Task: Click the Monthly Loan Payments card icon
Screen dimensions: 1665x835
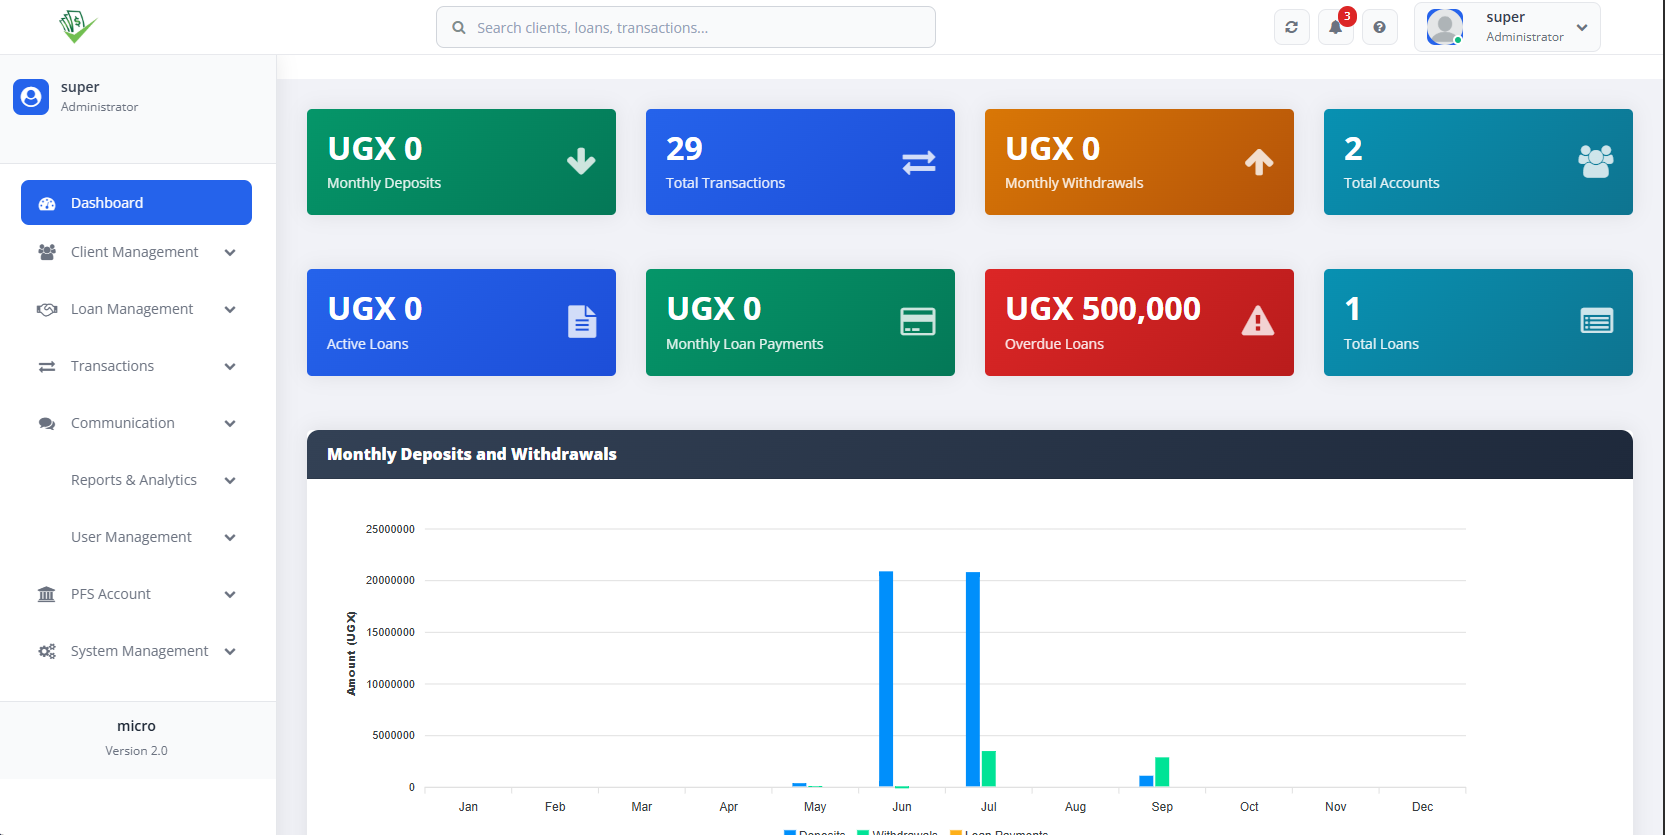Action: [917, 321]
